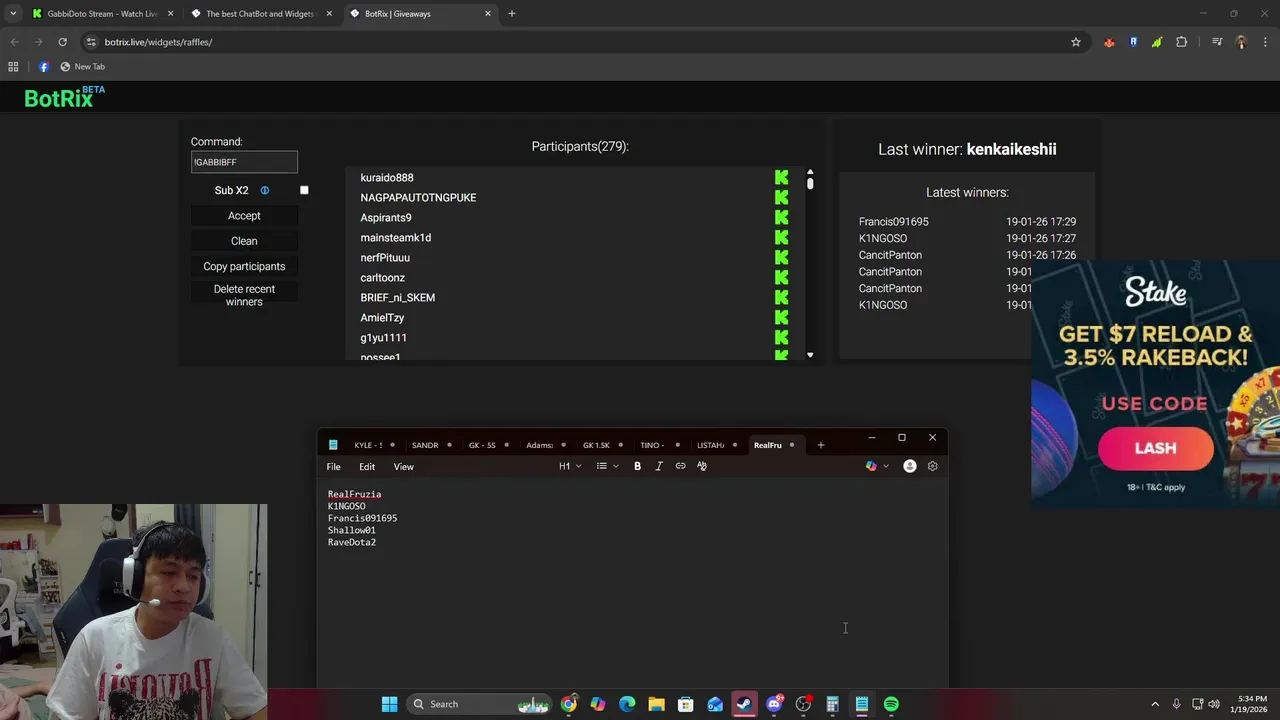Open Notepad Edit menu
The width and height of the screenshot is (1280, 720).
pos(367,467)
